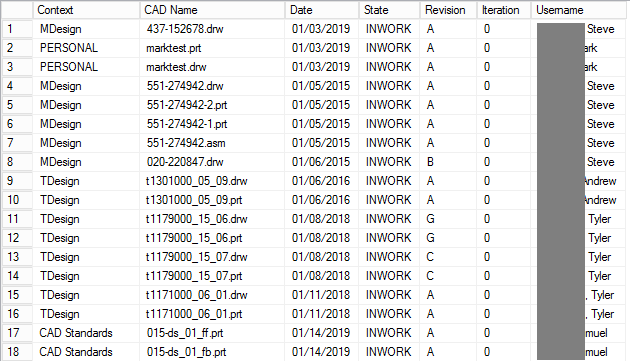Select CAD Standards context in row 17

point(86,333)
